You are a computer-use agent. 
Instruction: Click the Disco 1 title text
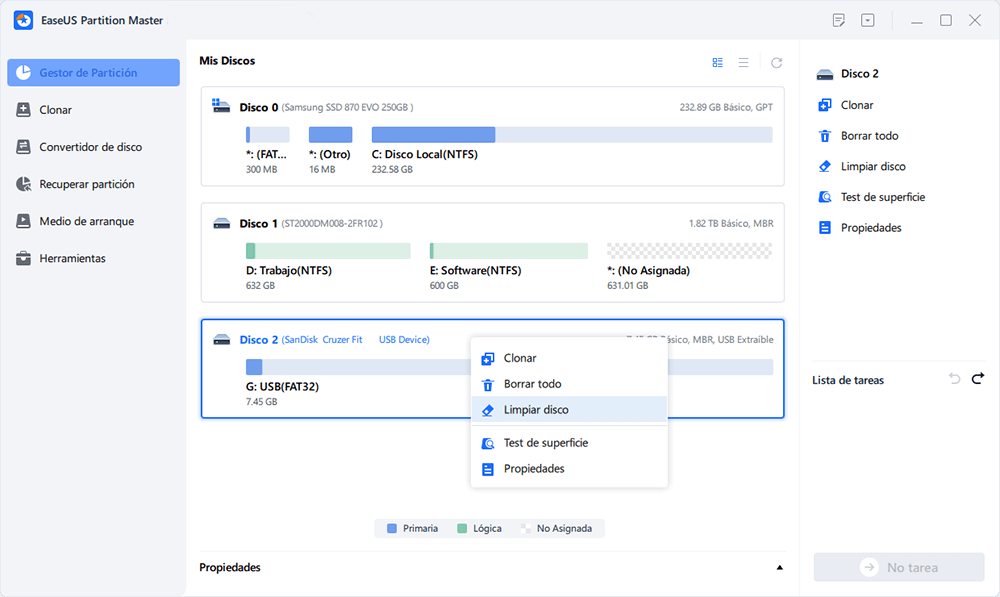pyautogui.click(x=258, y=223)
